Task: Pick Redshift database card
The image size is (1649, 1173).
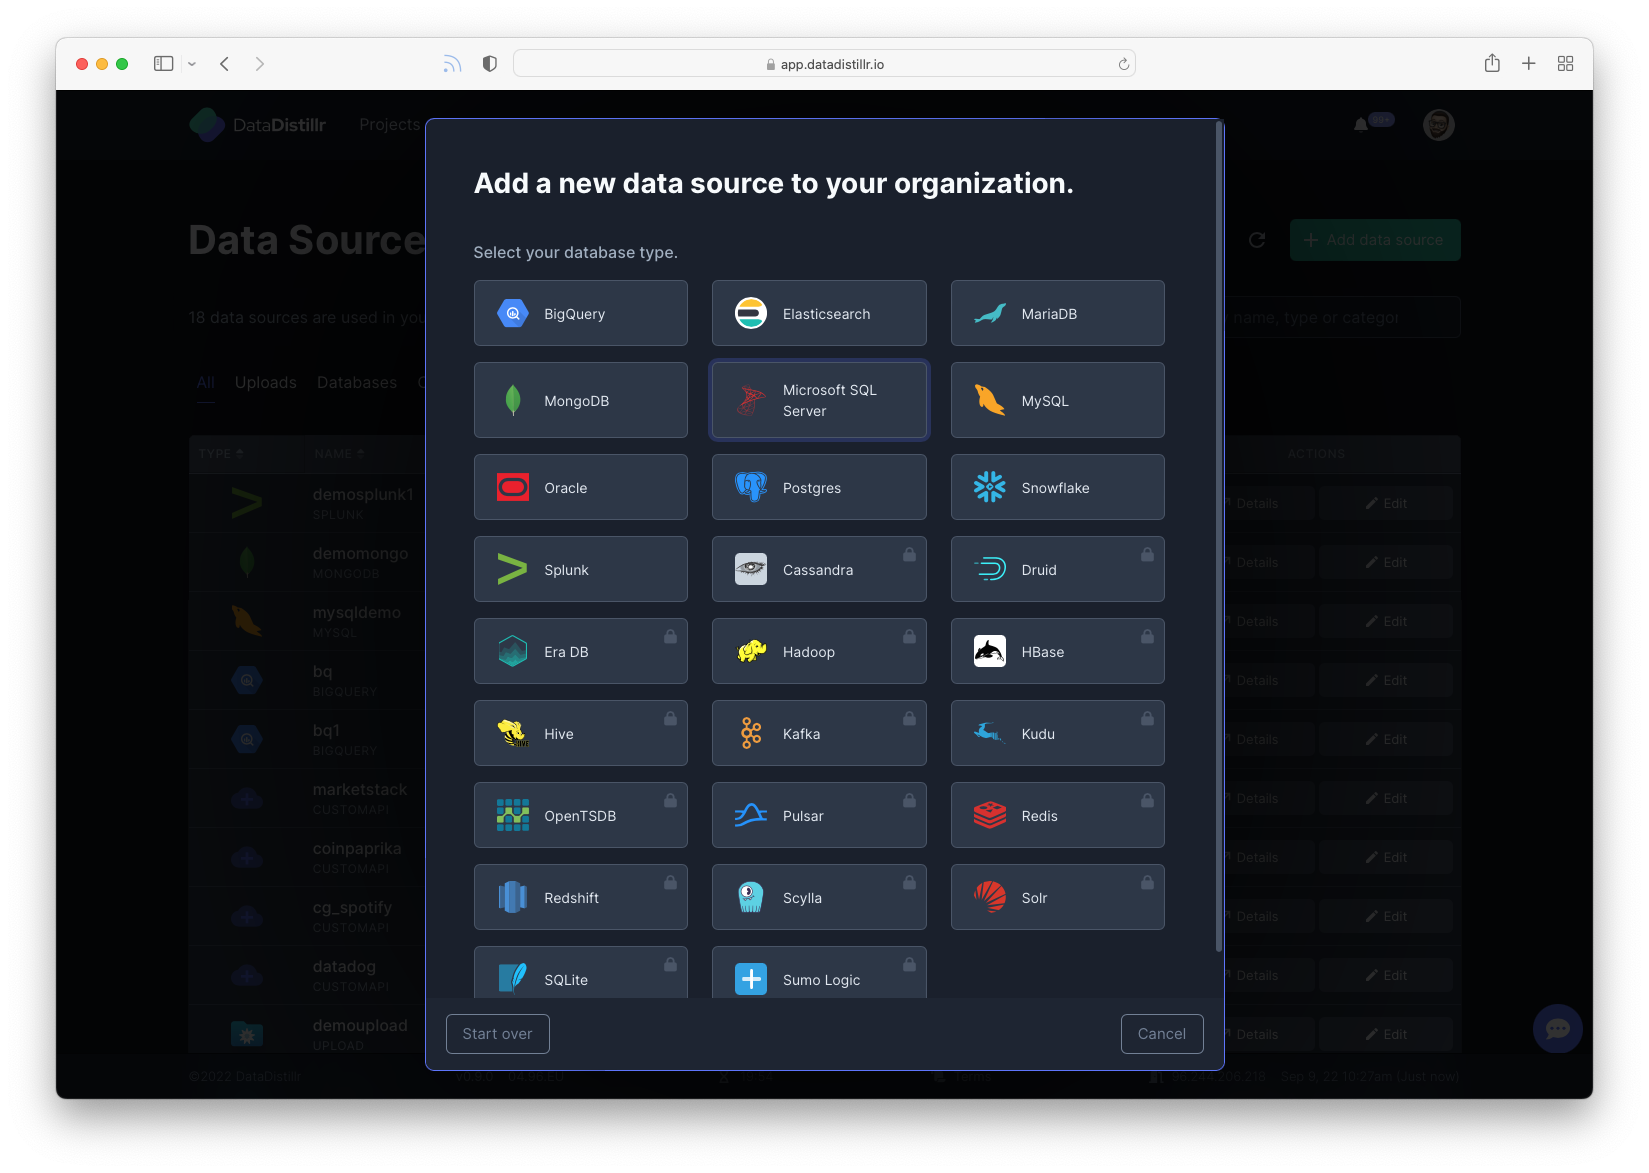Action: tap(580, 897)
